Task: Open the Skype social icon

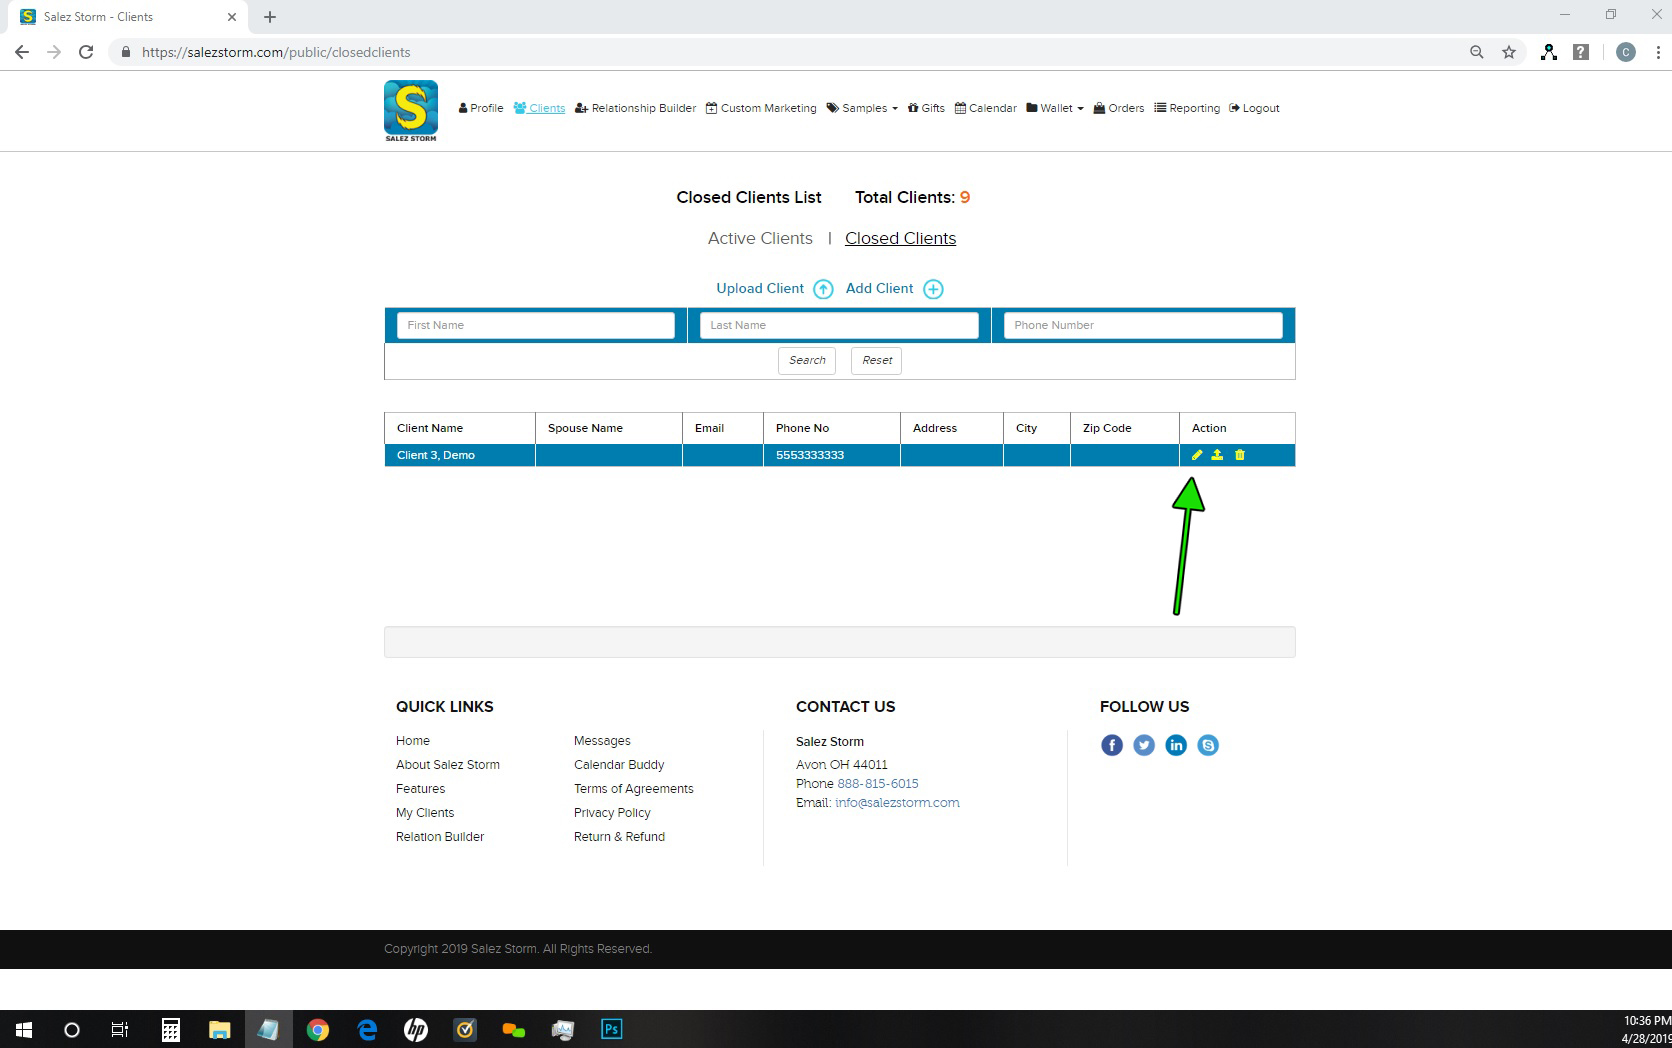Action: [1208, 745]
